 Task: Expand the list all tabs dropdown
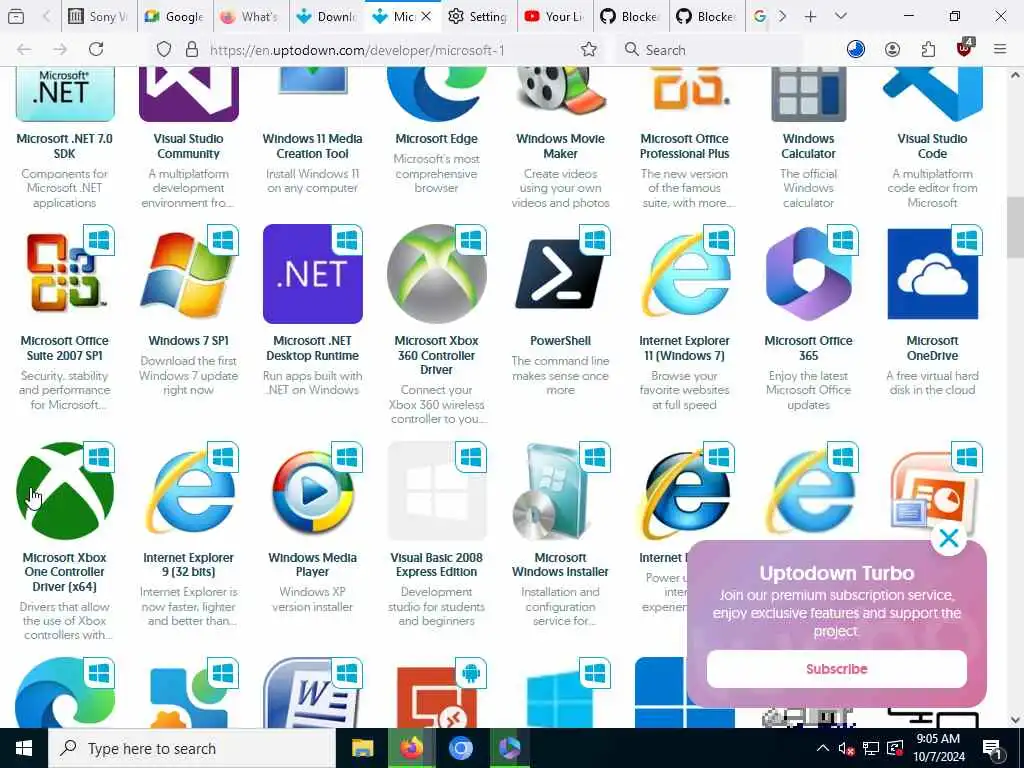841,16
